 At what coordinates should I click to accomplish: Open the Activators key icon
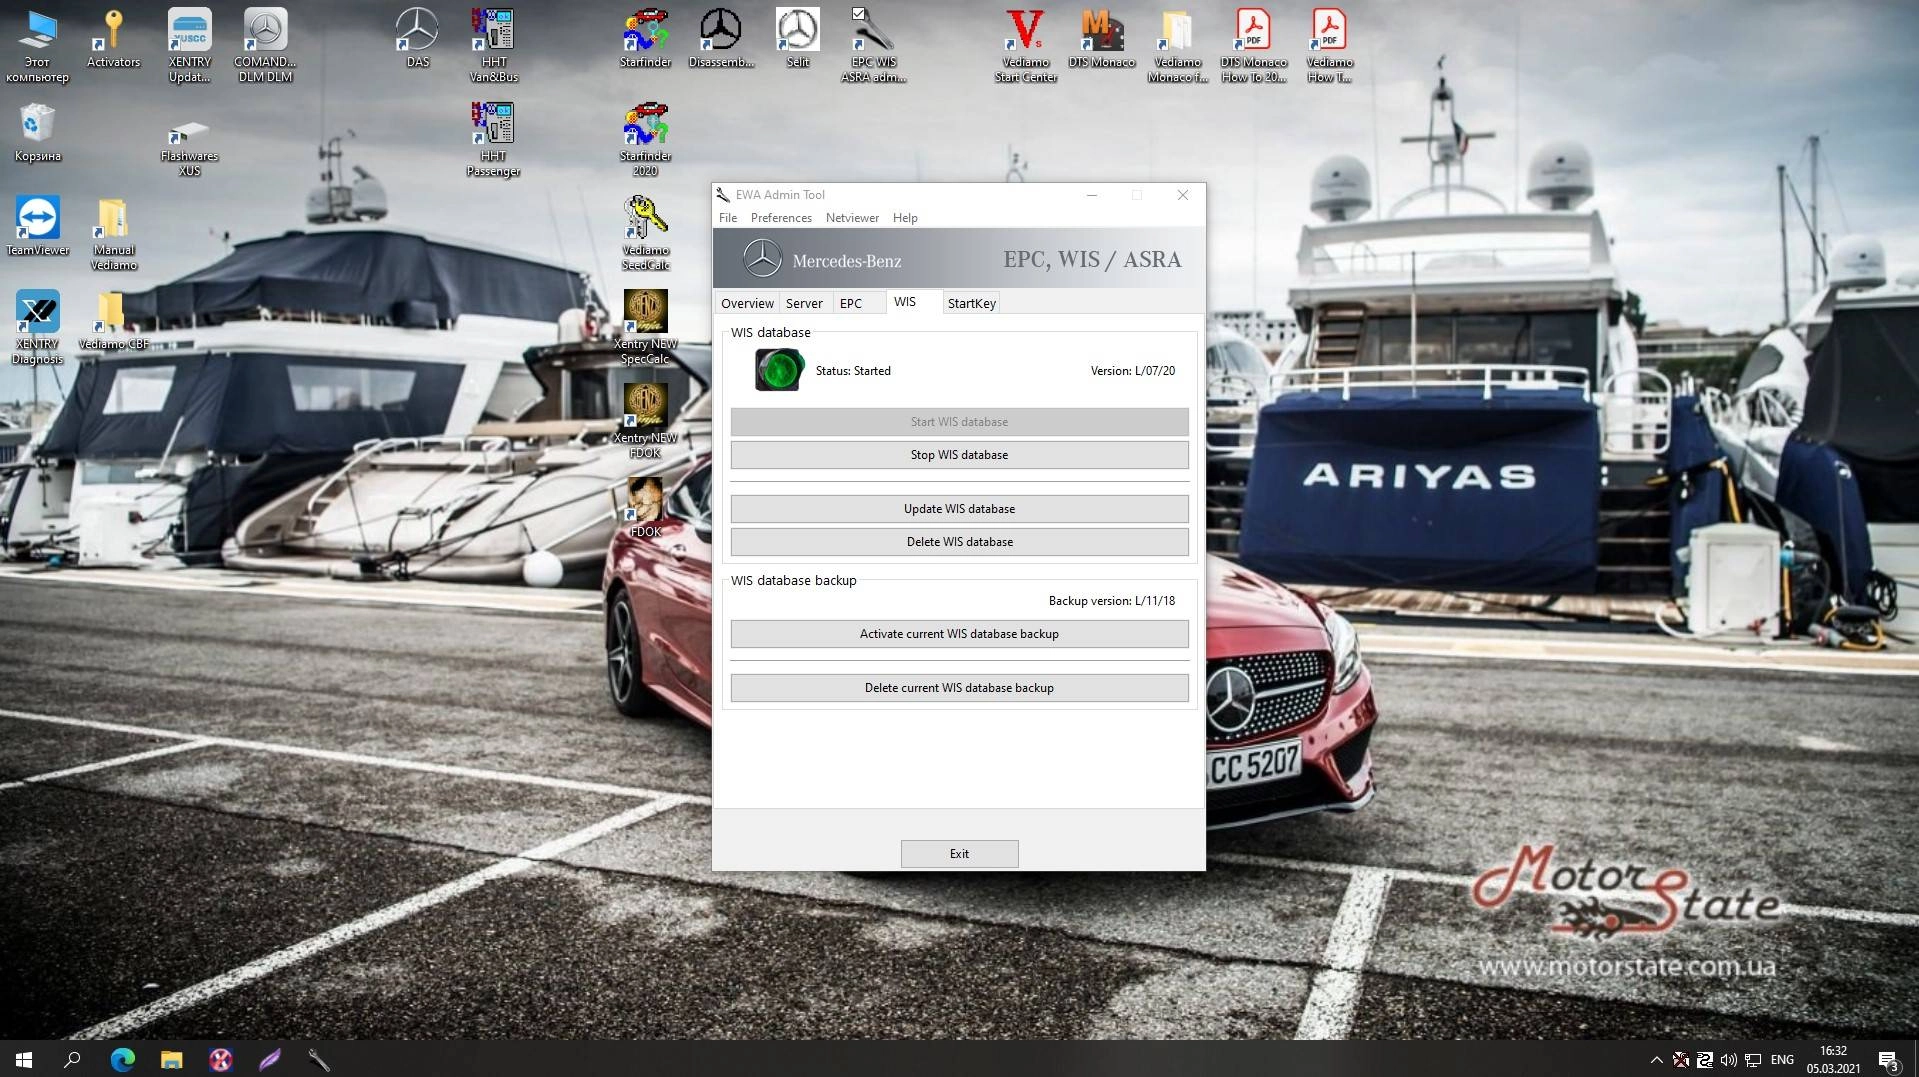point(113,38)
